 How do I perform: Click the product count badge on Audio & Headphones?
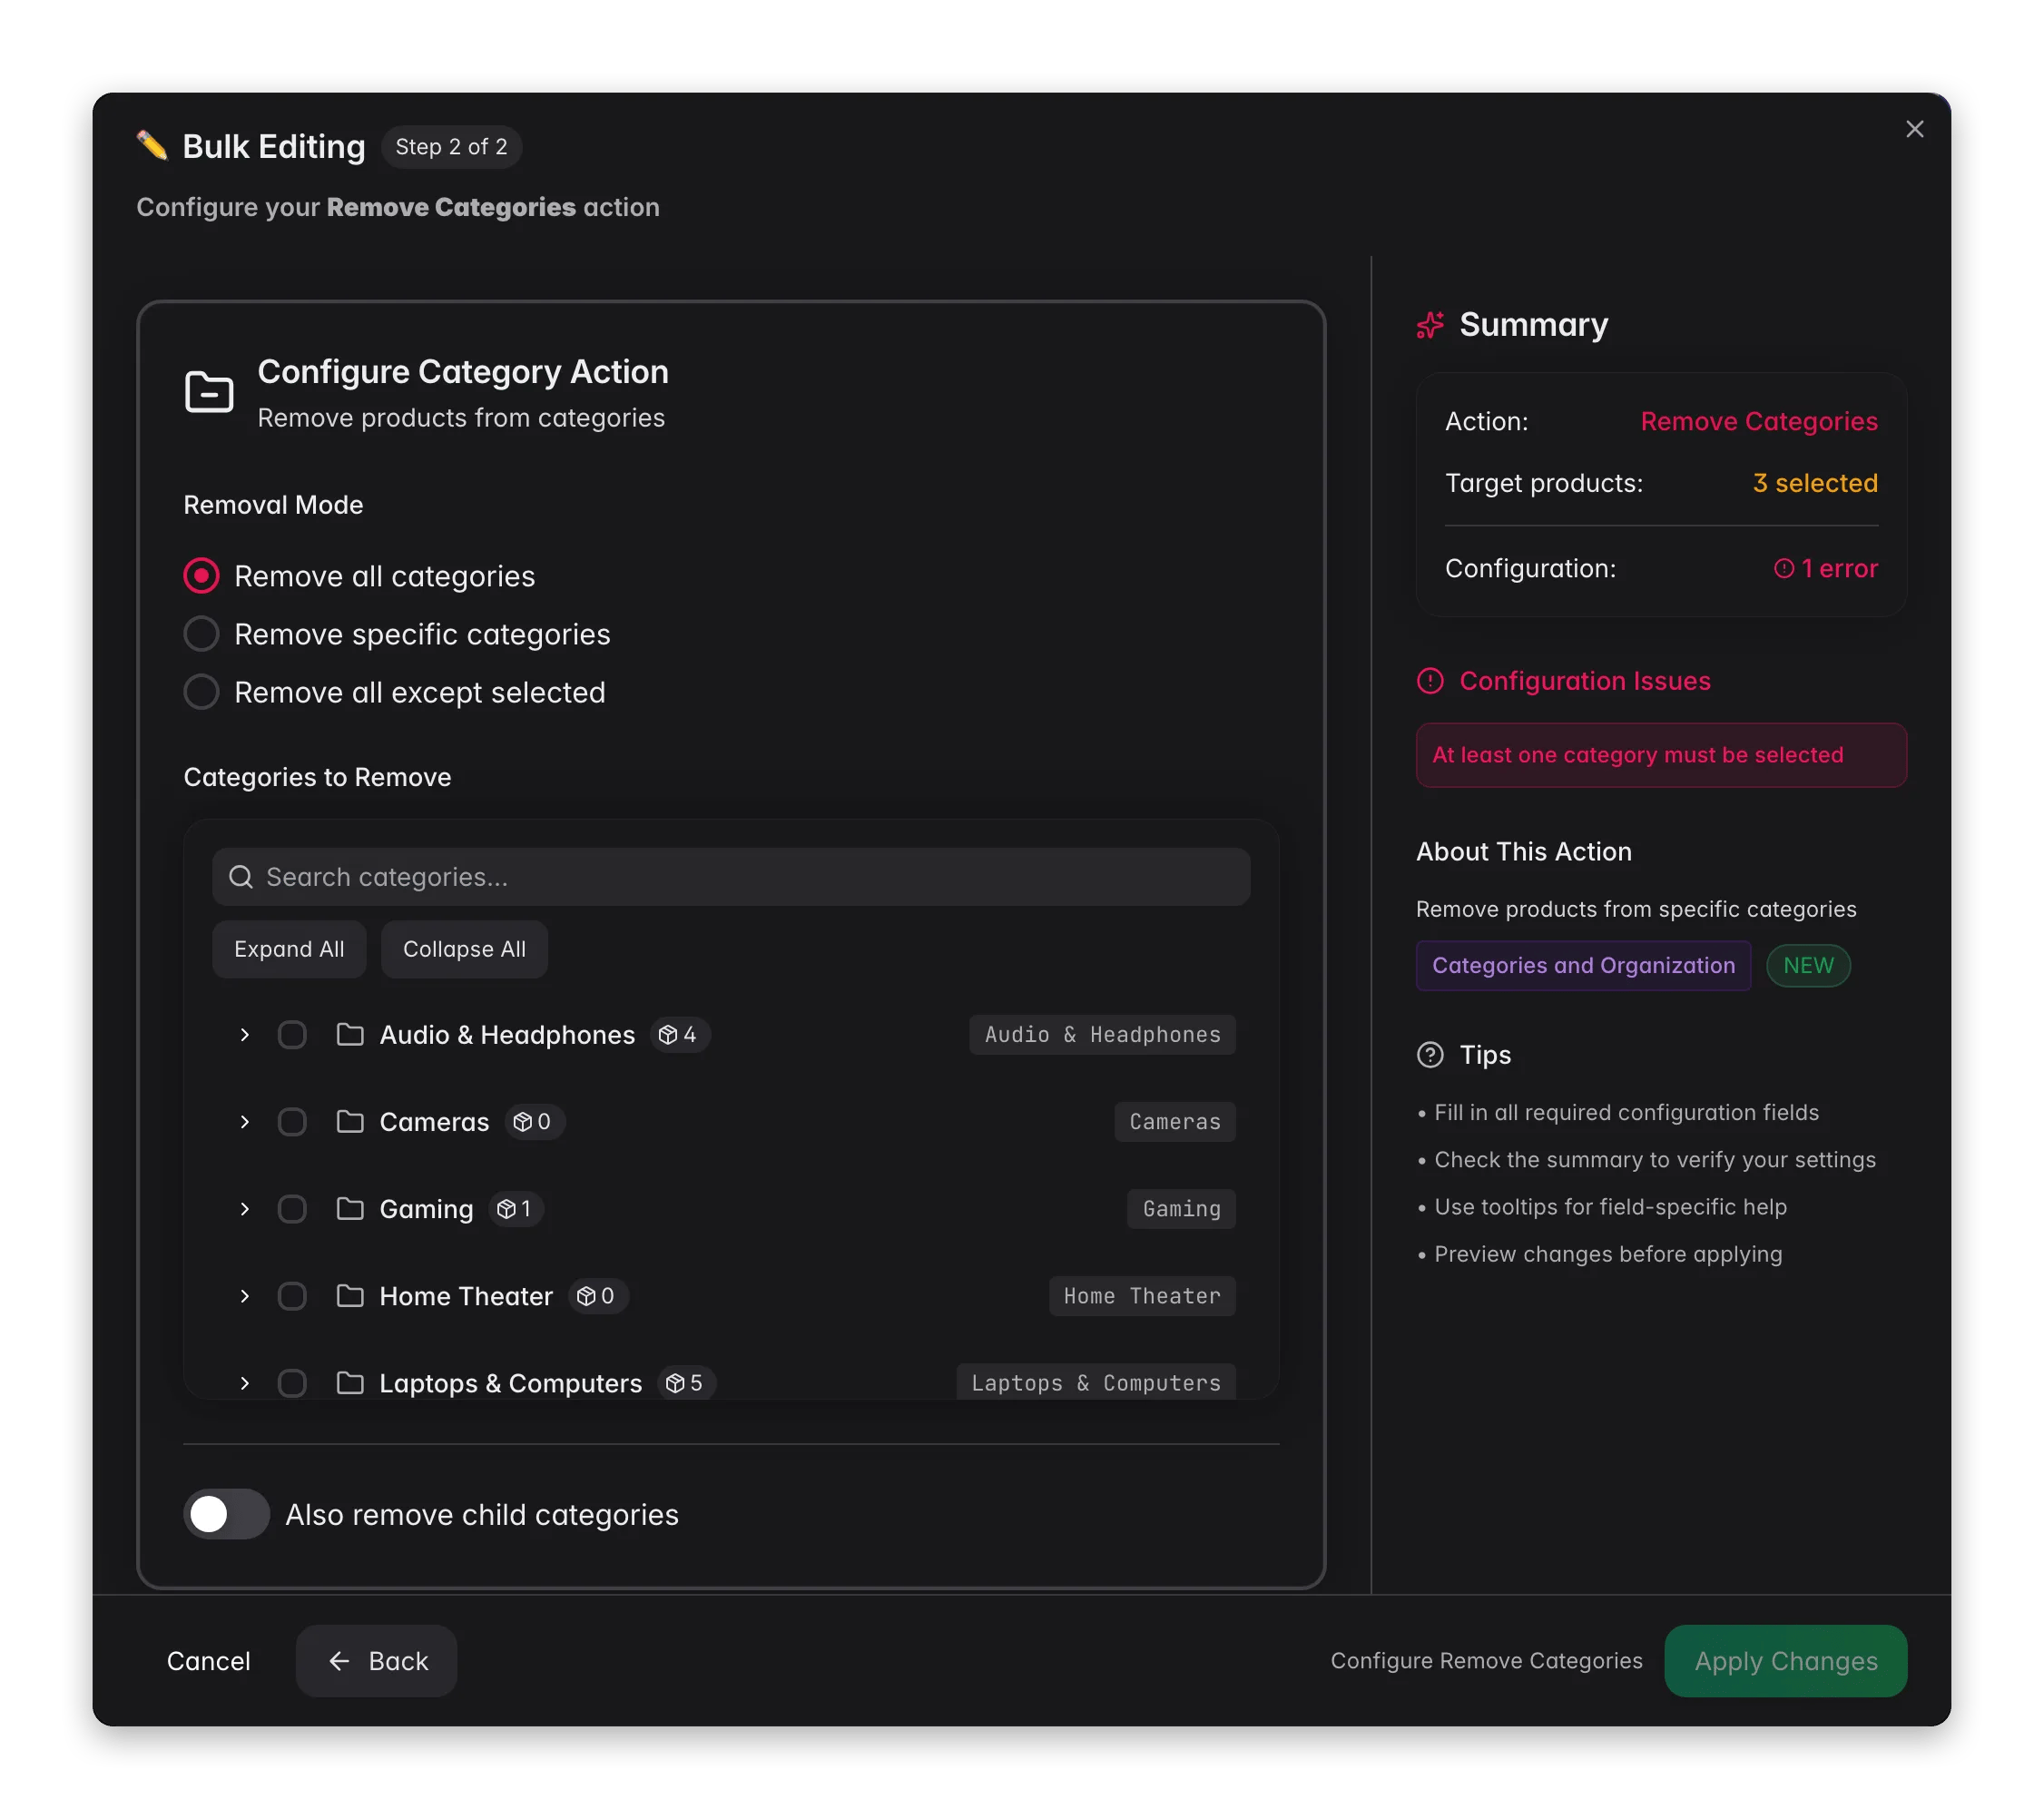click(679, 1034)
